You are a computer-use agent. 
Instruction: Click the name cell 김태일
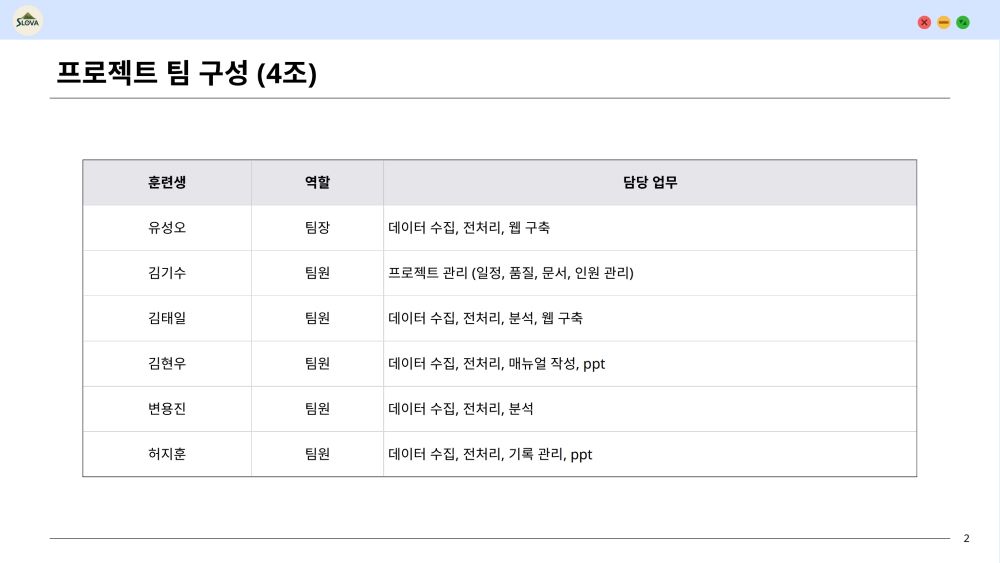(167, 318)
